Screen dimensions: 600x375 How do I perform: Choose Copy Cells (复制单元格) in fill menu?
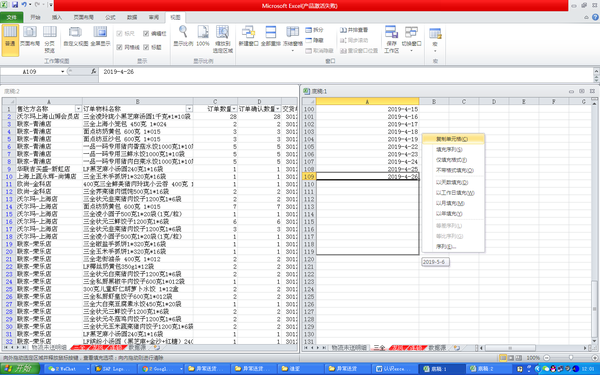pyautogui.click(x=453, y=139)
